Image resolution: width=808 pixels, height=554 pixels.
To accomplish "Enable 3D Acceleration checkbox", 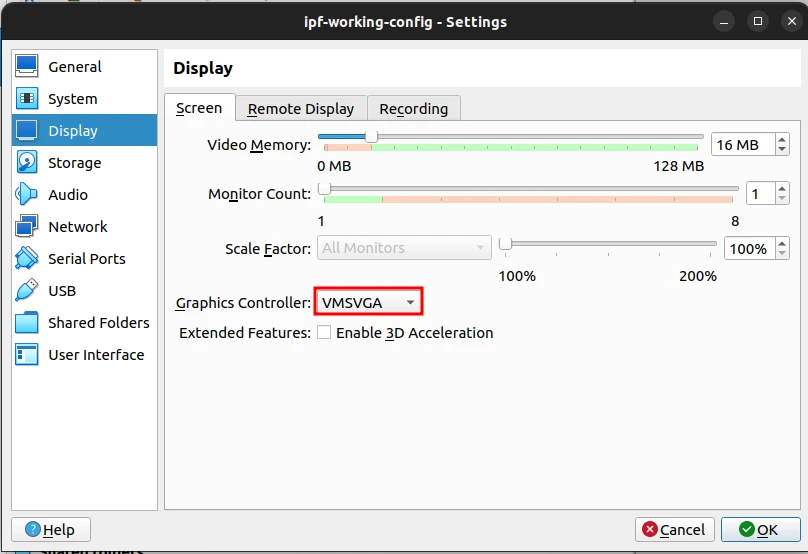I will [x=324, y=333].
